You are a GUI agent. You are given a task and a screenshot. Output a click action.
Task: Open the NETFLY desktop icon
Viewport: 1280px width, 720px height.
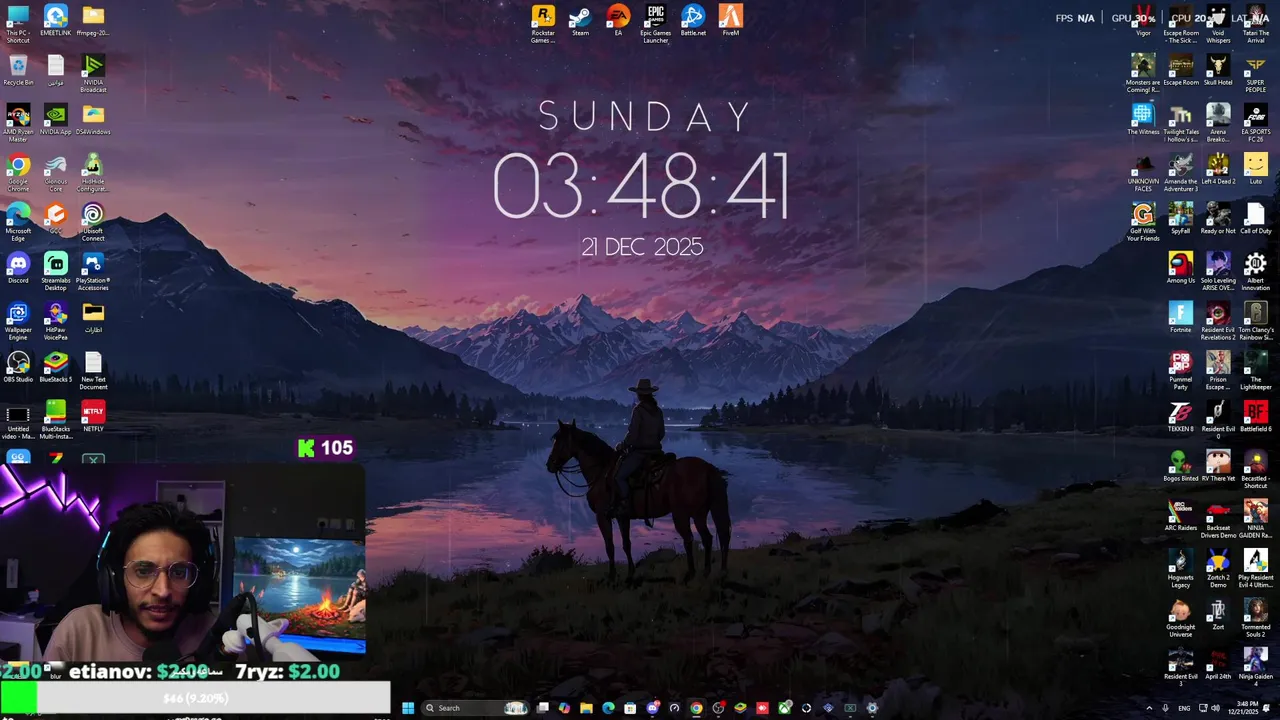(x=93, y=417)
